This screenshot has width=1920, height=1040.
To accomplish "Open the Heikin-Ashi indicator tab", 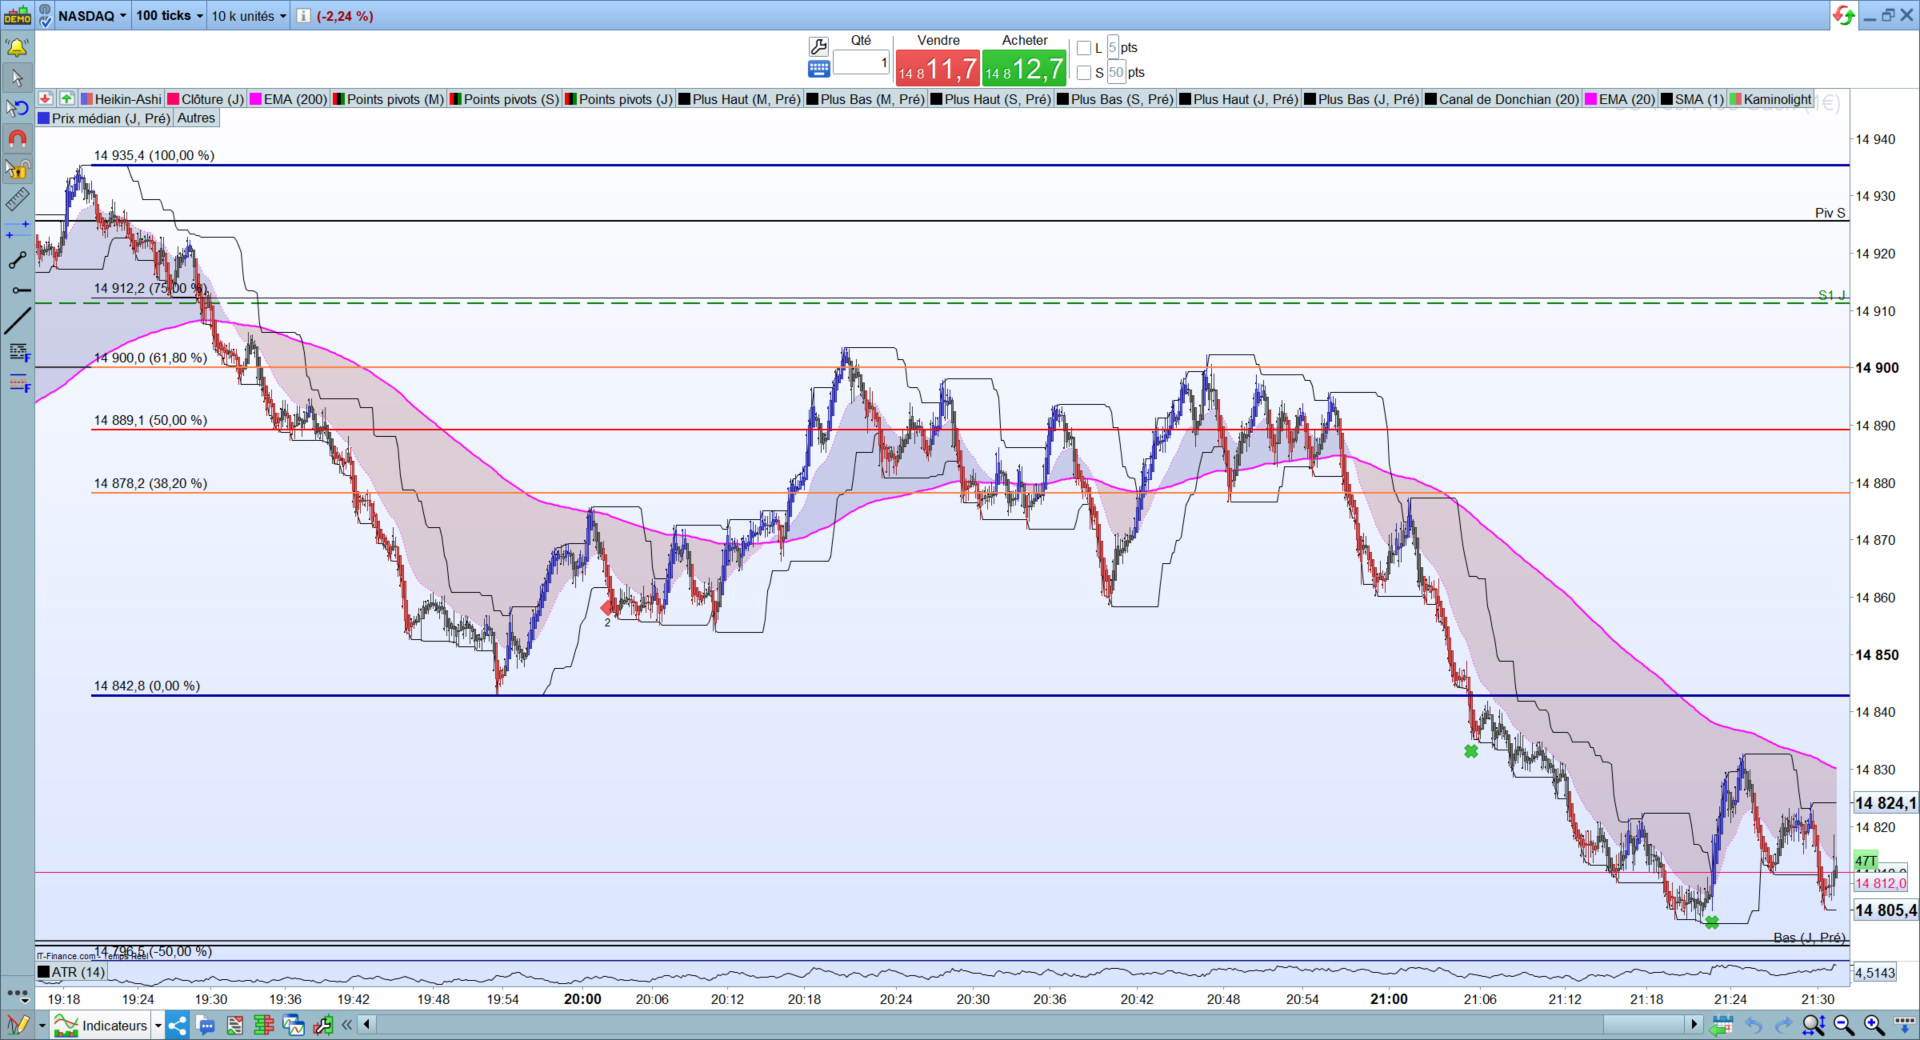I will (x=121, y=99).
